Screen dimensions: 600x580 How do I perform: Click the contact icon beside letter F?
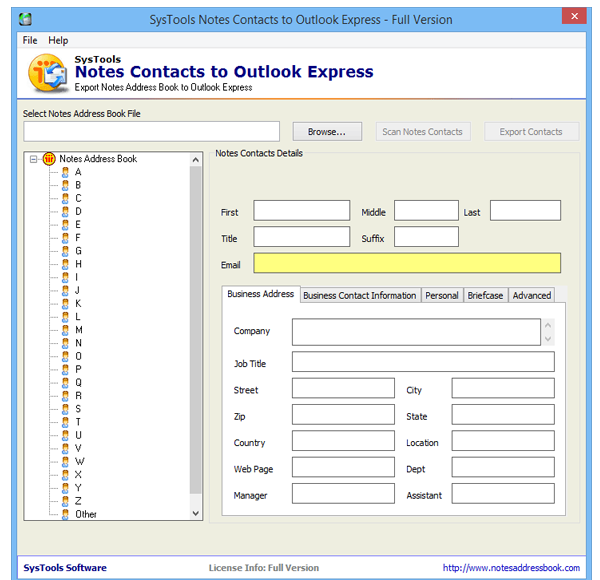tap(65, 238)
